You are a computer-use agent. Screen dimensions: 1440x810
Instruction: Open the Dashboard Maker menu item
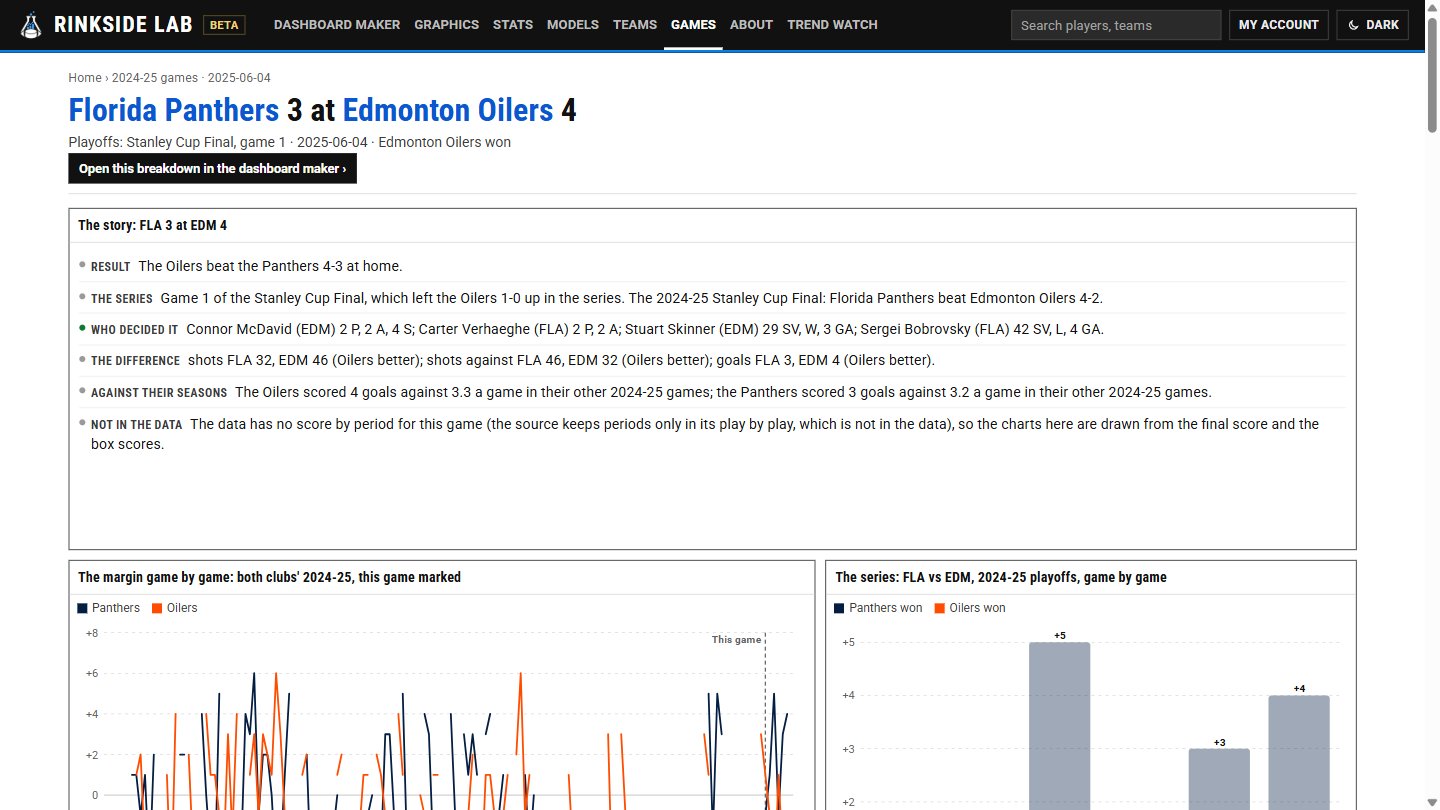(x=337, y=25)
